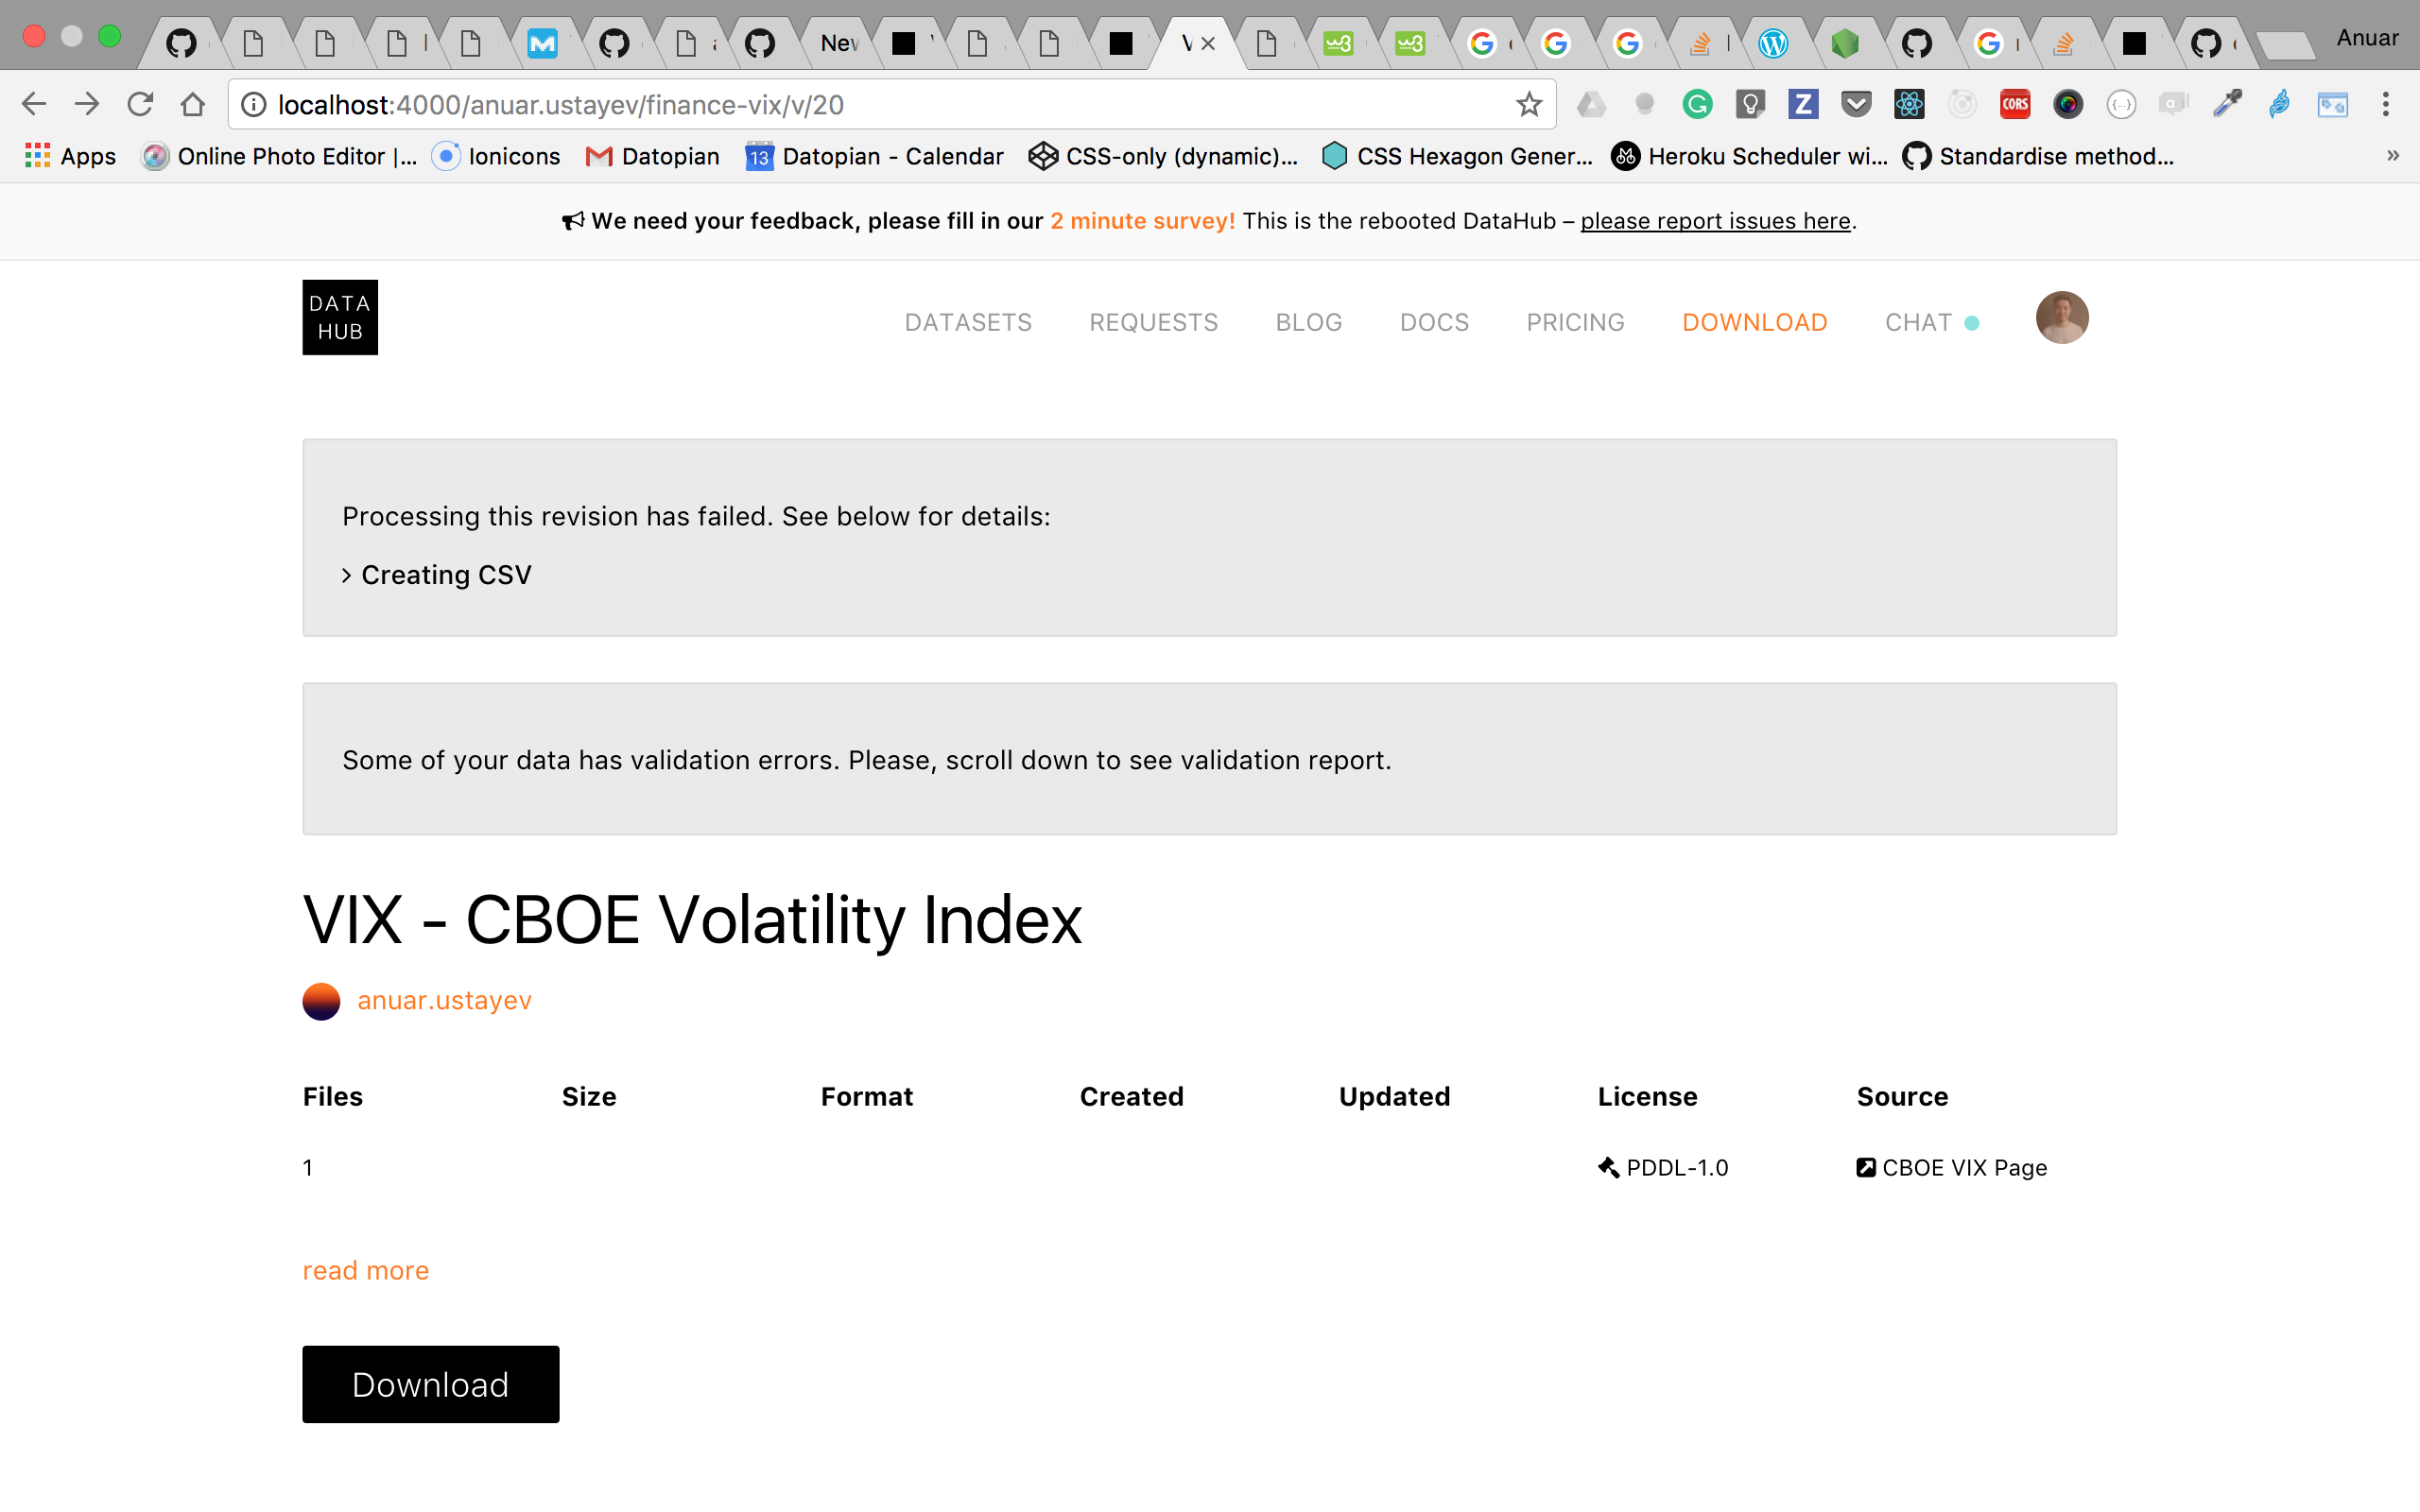The width and height of the screenshot is (2420, 1512).
Task: Save the page with the Pocket extension
Action: pos(1856,104)
